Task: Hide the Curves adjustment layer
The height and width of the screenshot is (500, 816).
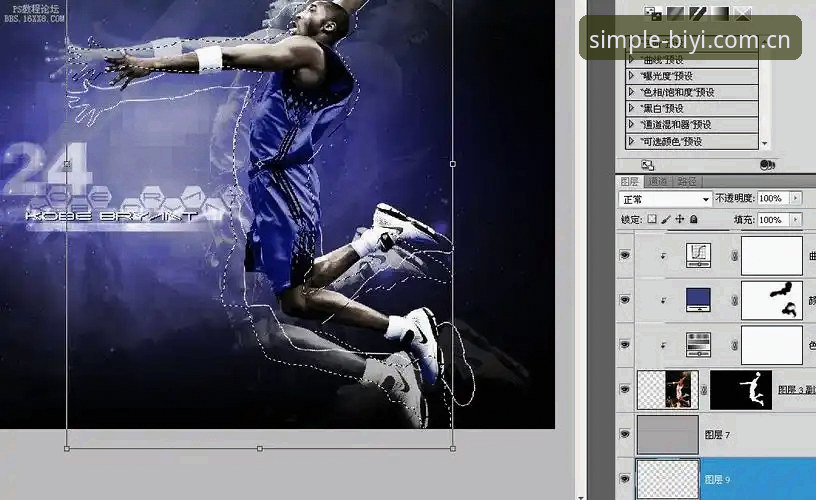Action: [624, 255]
